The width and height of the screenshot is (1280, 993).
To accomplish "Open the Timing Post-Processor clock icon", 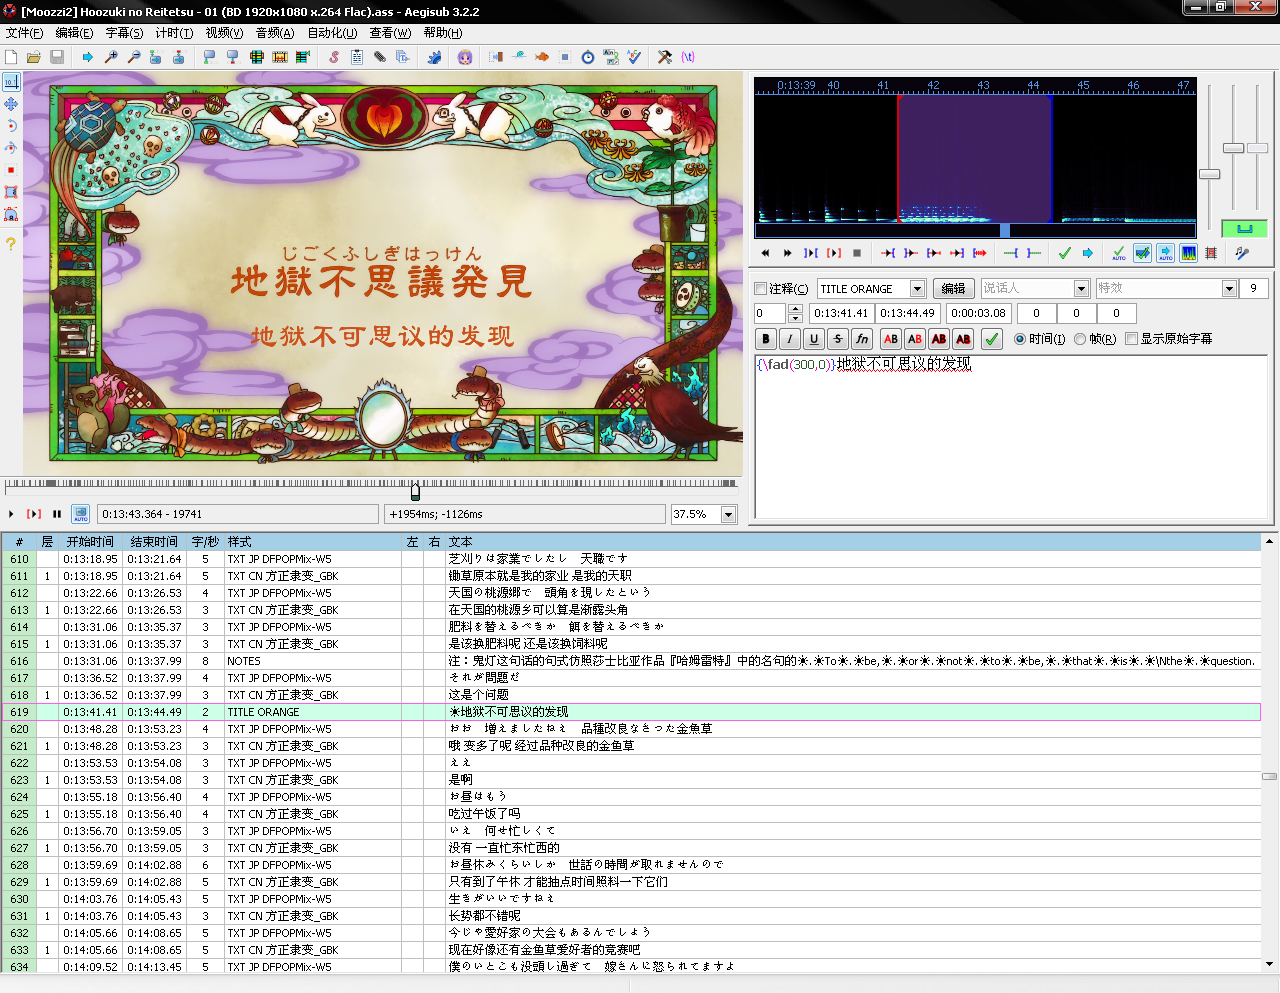I will coord(588,57).
